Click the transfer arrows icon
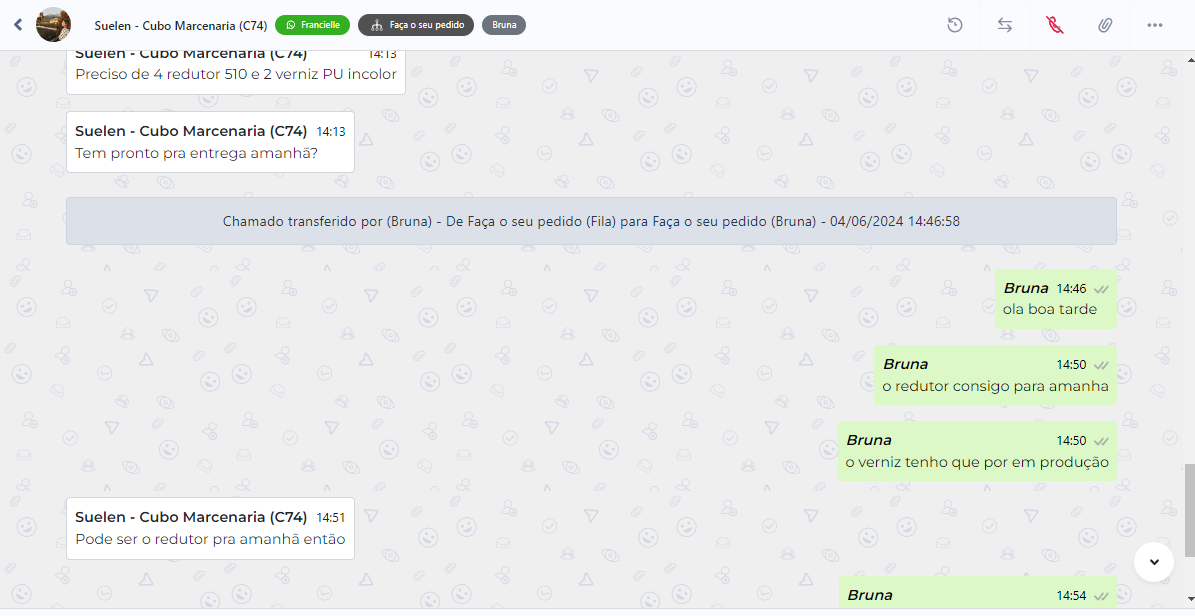This screenshot has height=616, width=1195. pos(1004,25)
